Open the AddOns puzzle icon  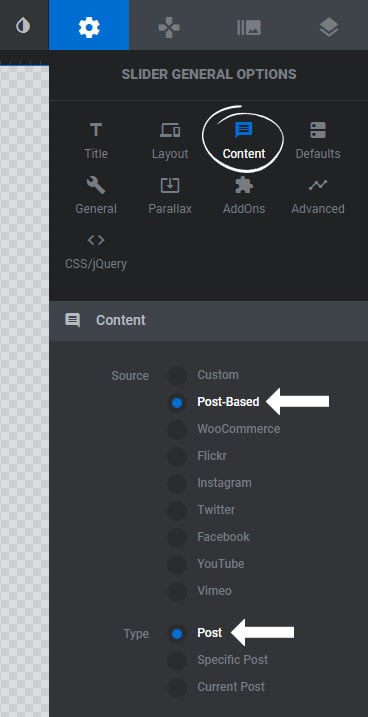click(244, 185)
